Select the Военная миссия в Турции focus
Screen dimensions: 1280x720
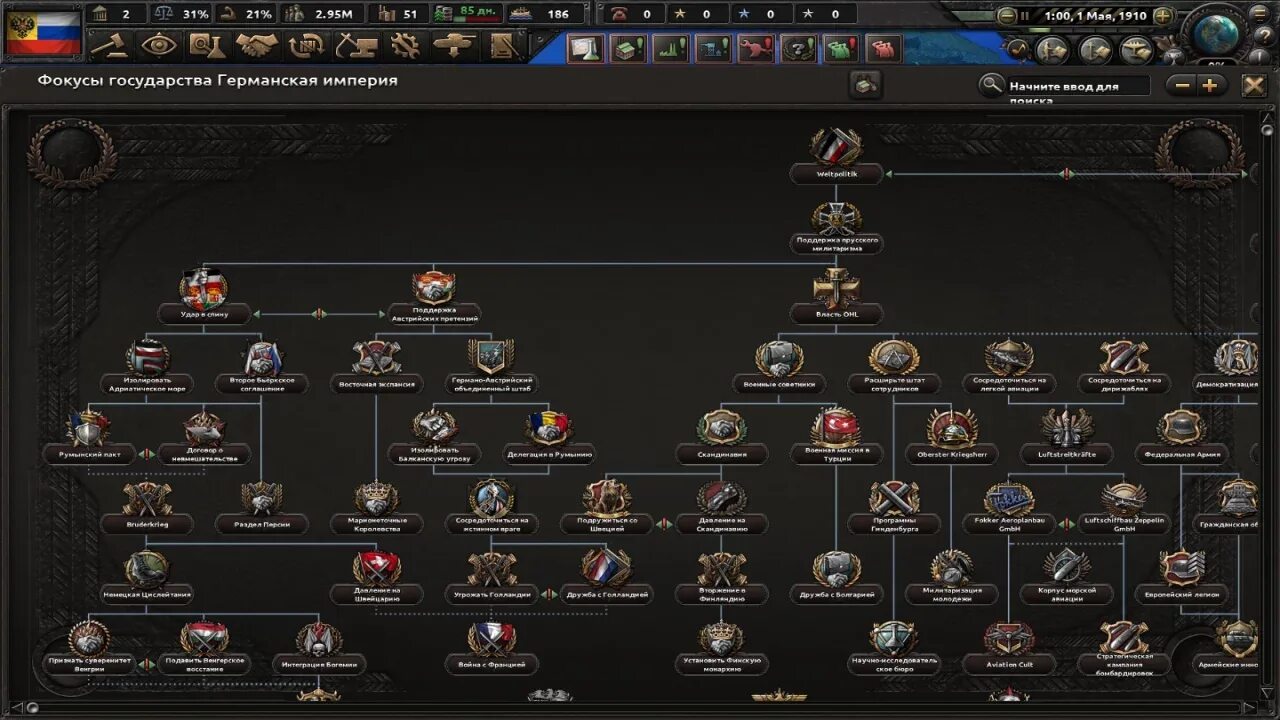coord(836,437)
